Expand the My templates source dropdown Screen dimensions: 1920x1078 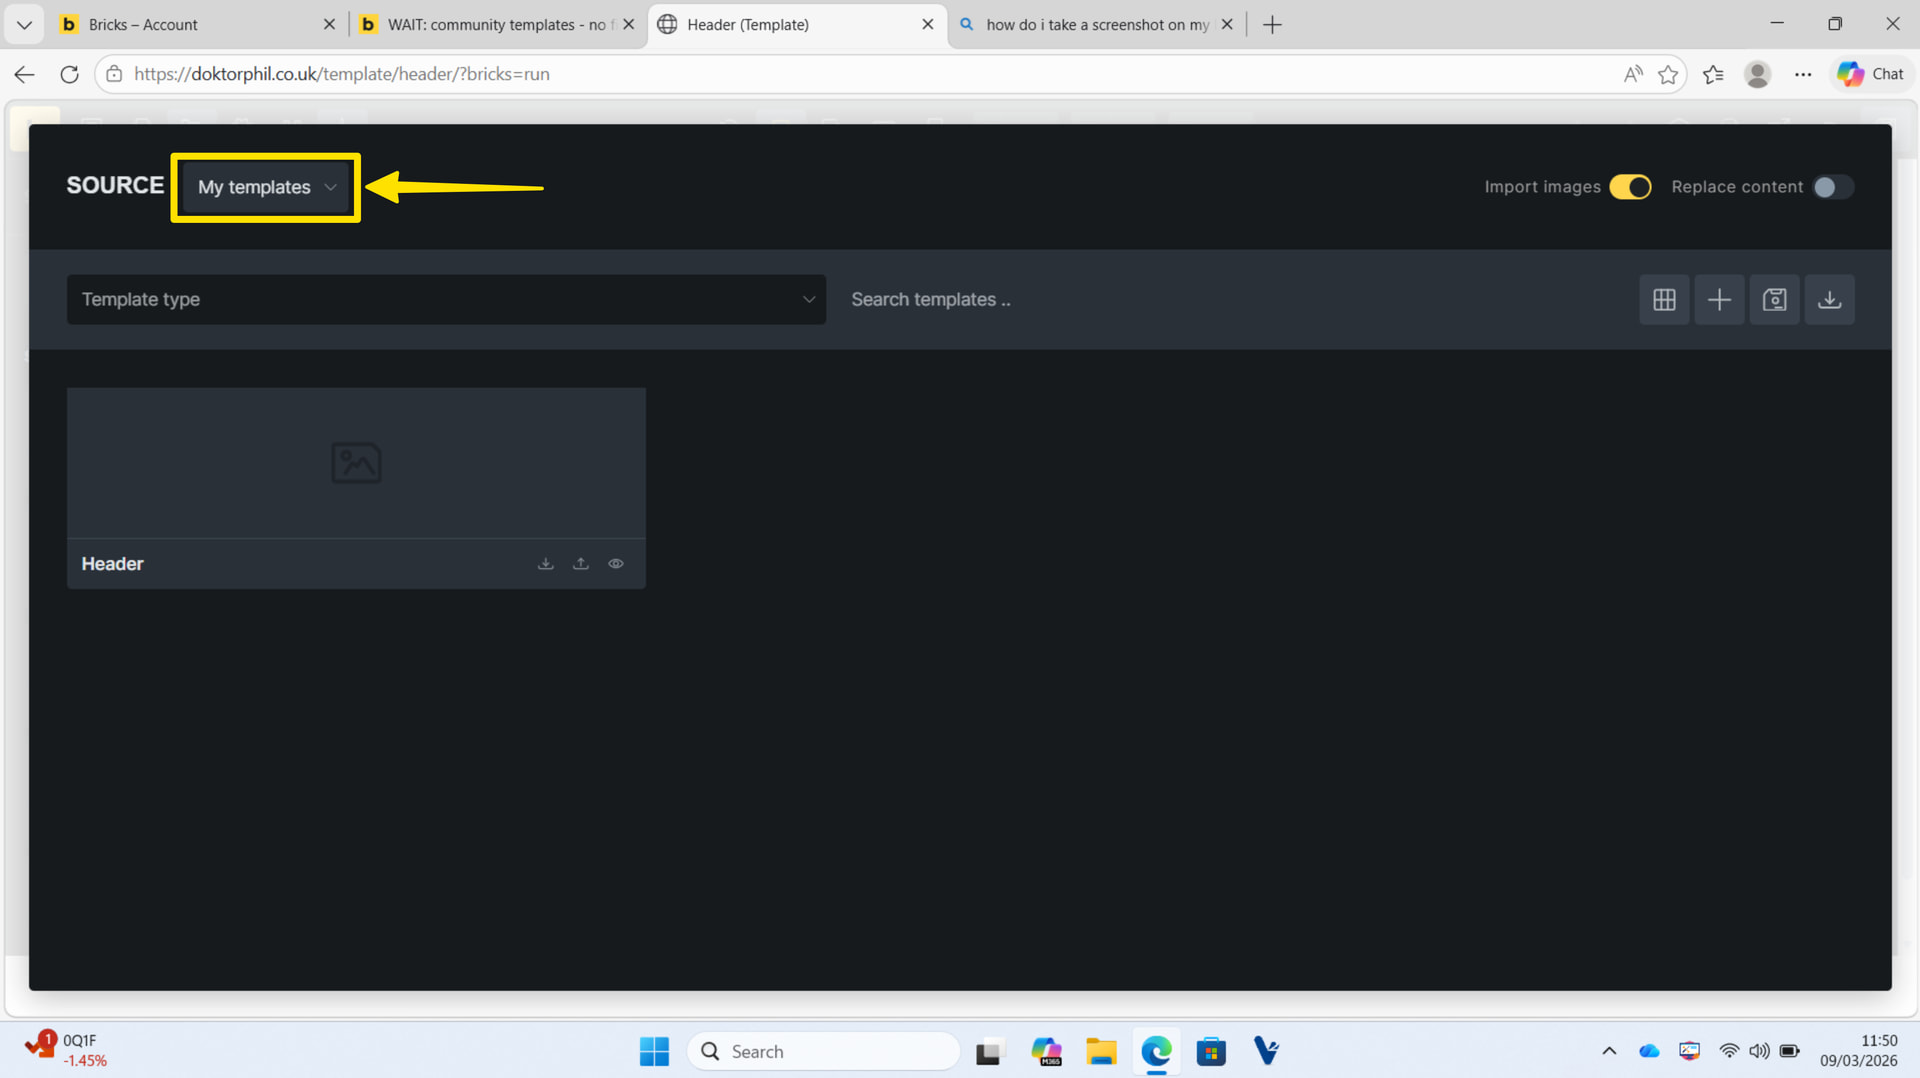pos(266,187)
